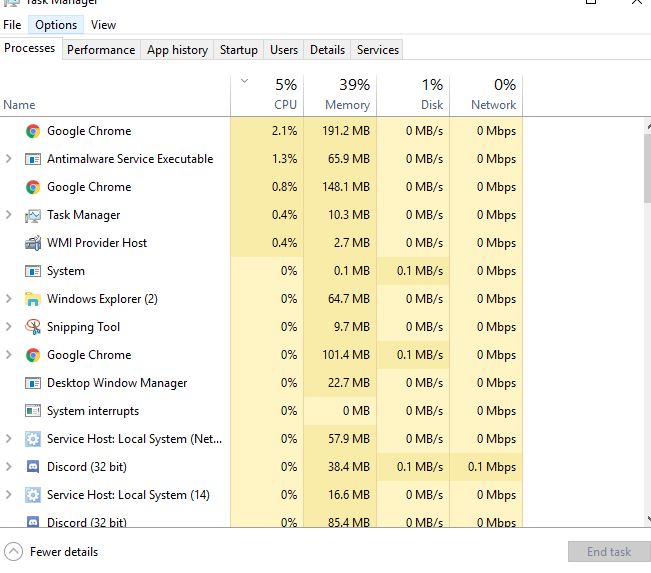This screenshot has height=573, width=651.
Task: Expand the Task Manager process row
Action: pos(8,215)
